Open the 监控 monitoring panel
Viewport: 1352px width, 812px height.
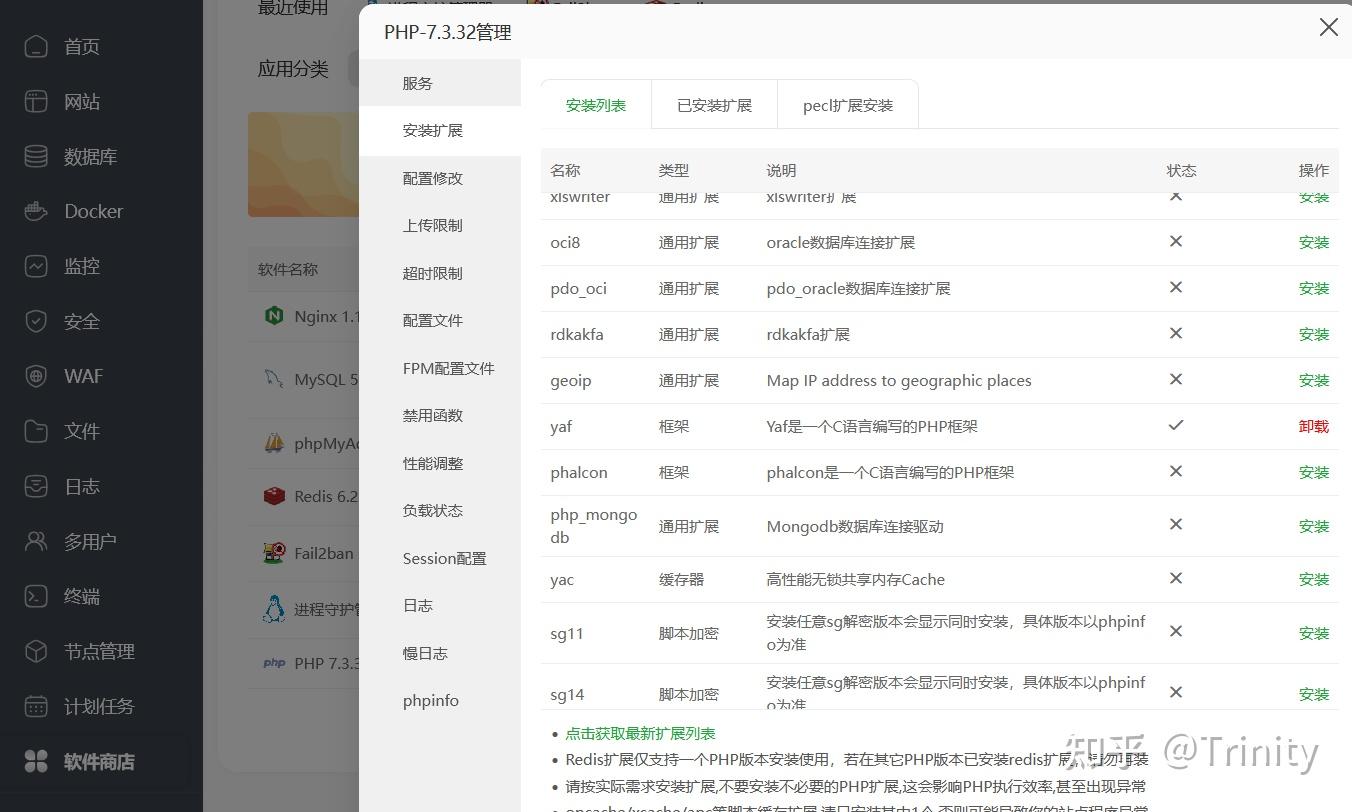coord(81,266)
